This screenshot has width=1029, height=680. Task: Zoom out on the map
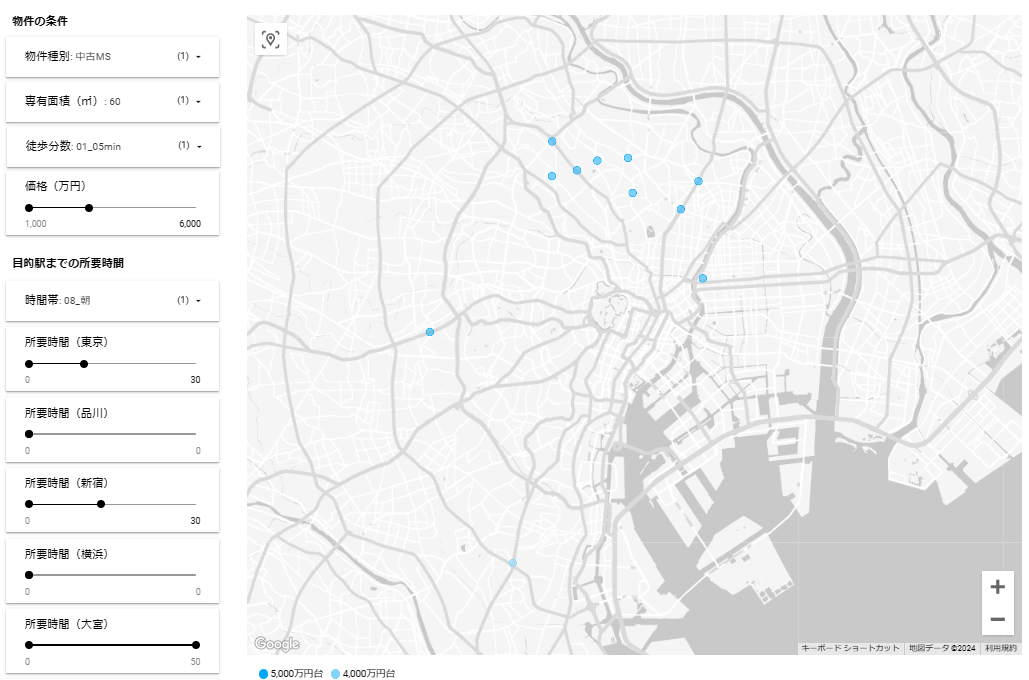[997, 620]
